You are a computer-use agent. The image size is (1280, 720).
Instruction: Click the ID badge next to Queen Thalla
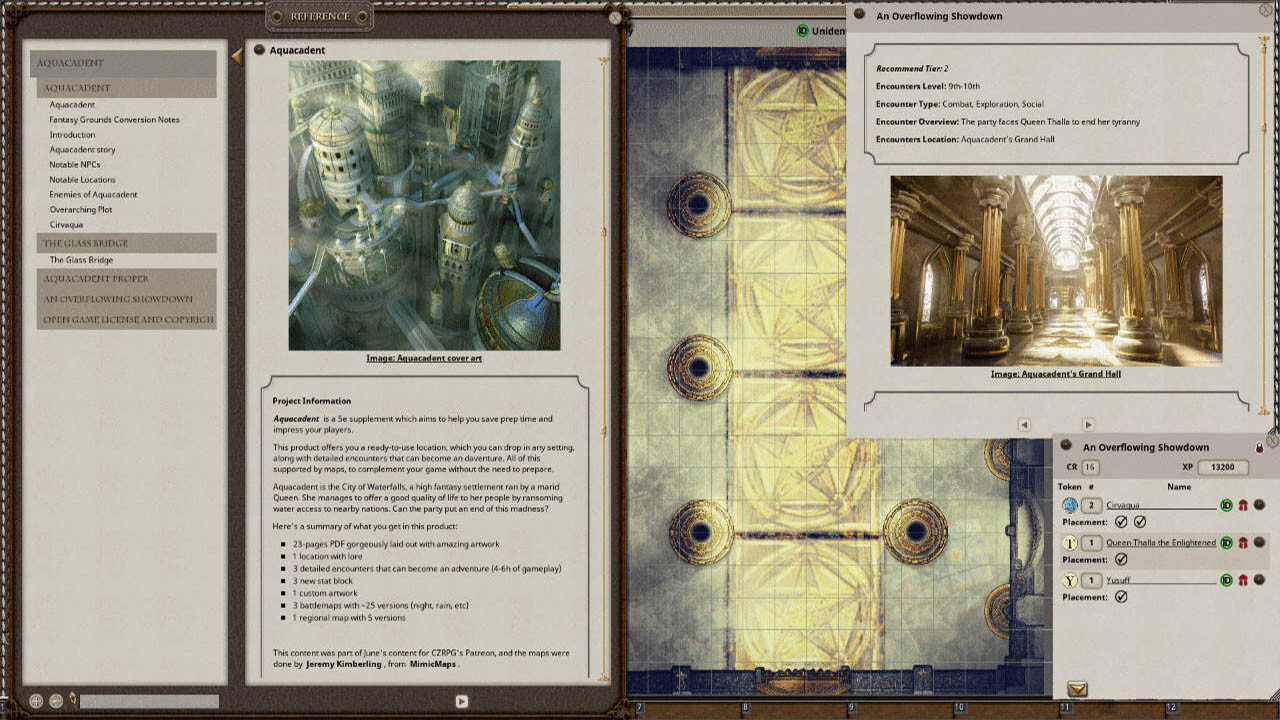(x=1226, y=543)
